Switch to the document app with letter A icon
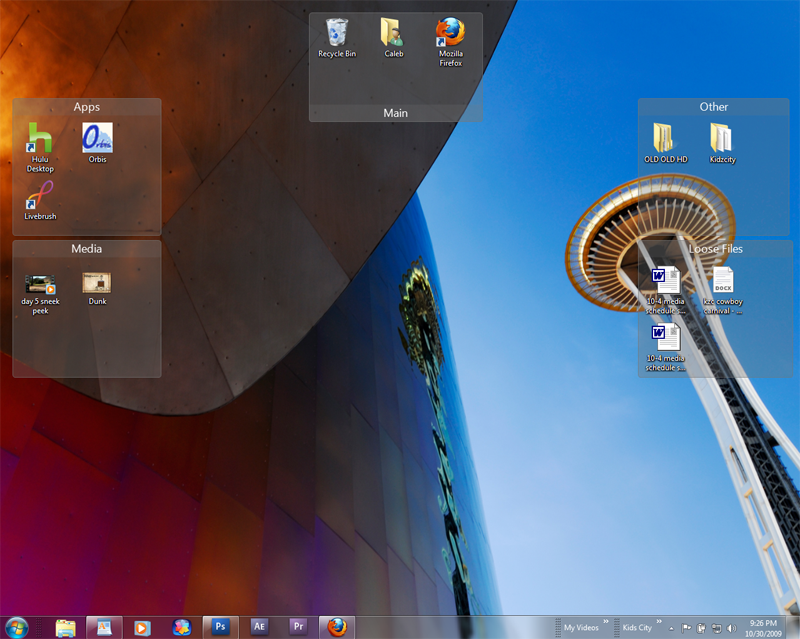Screen dimensions: 800x639 pos(104,627)
